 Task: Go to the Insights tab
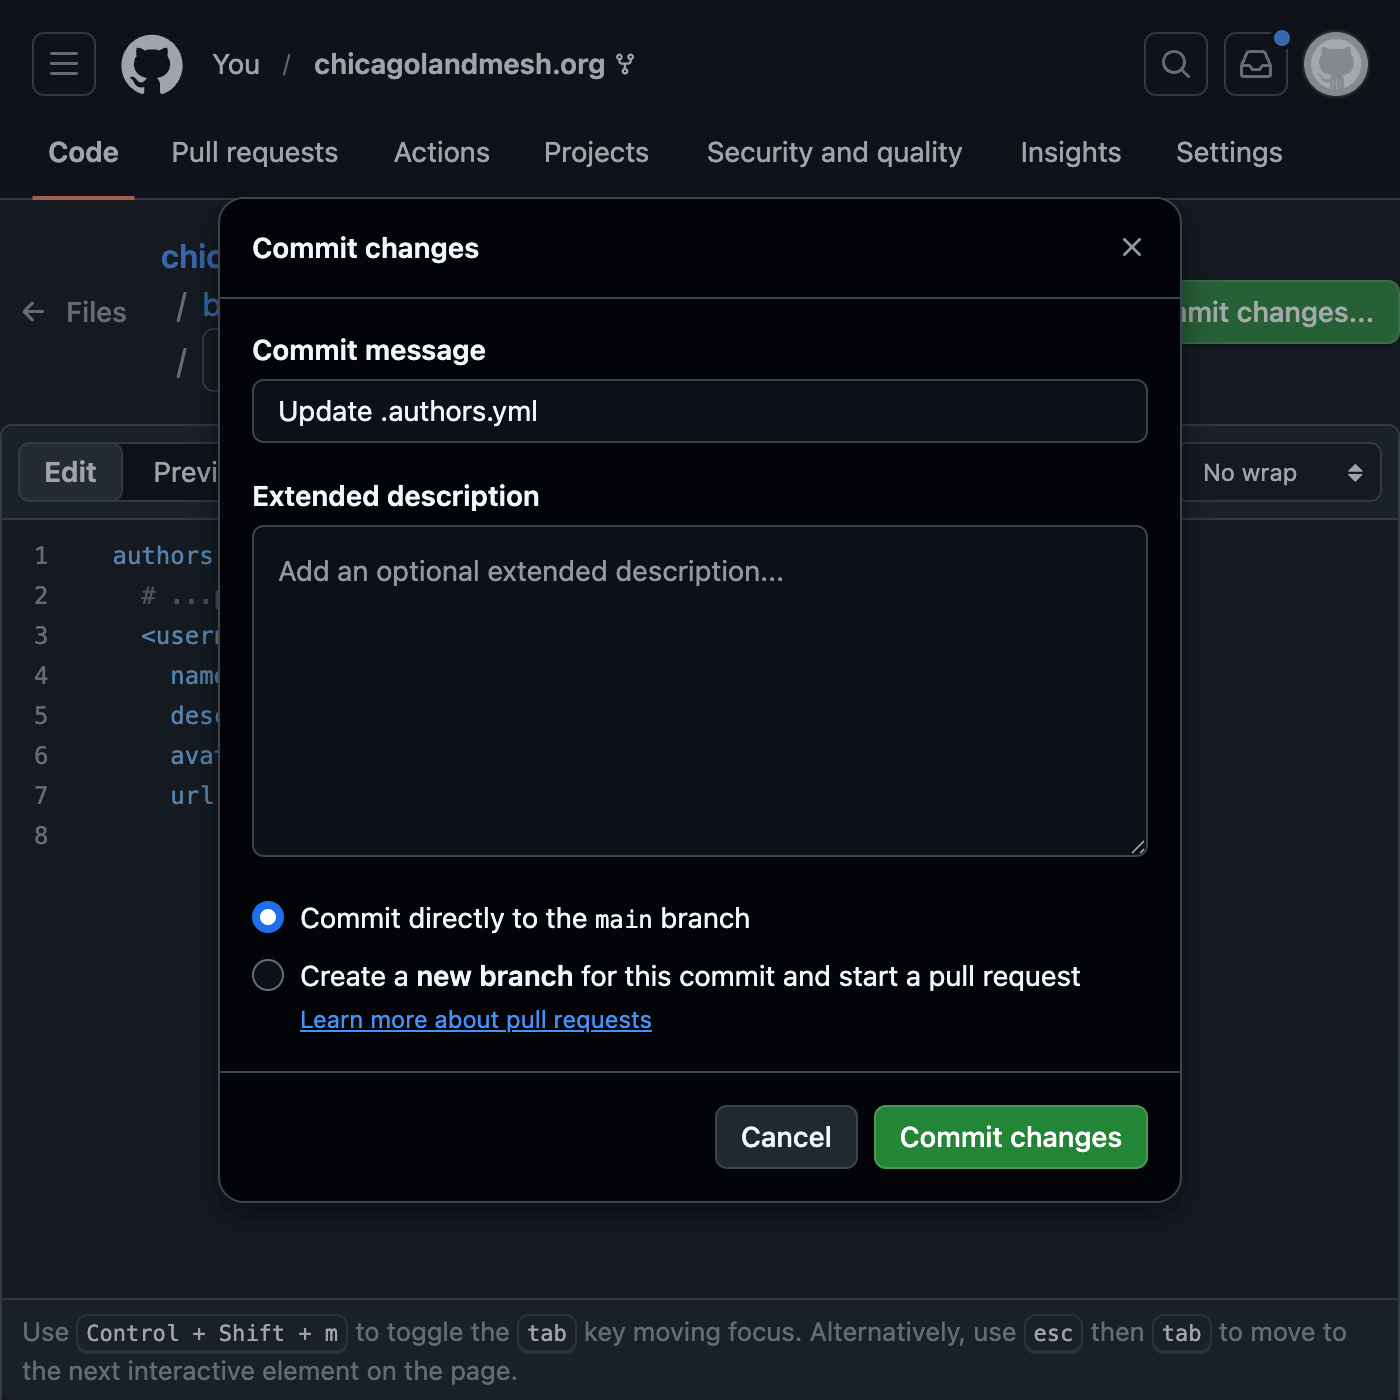(1070, 152)
